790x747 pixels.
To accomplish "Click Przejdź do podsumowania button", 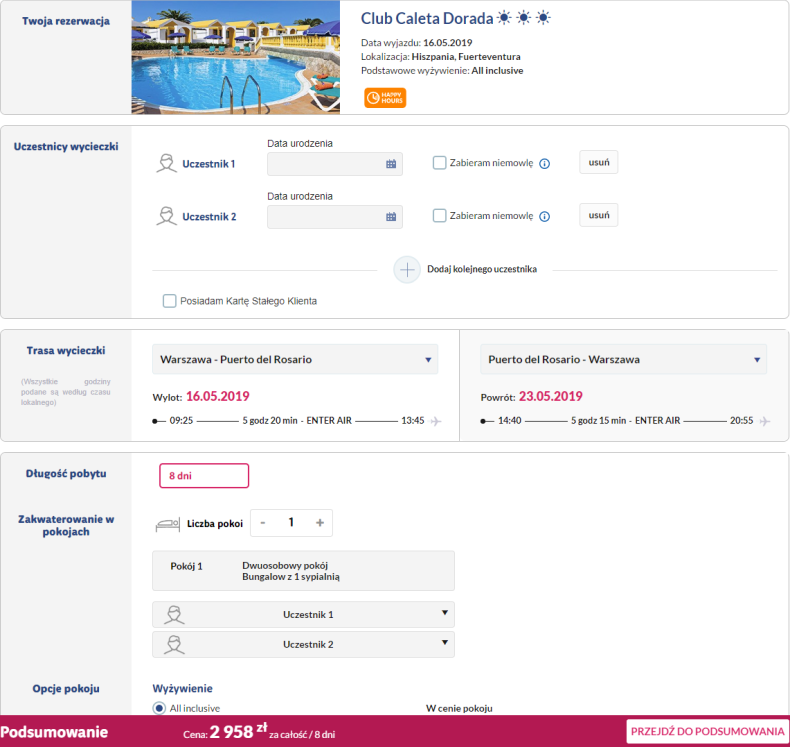I will tap(707, 731).
